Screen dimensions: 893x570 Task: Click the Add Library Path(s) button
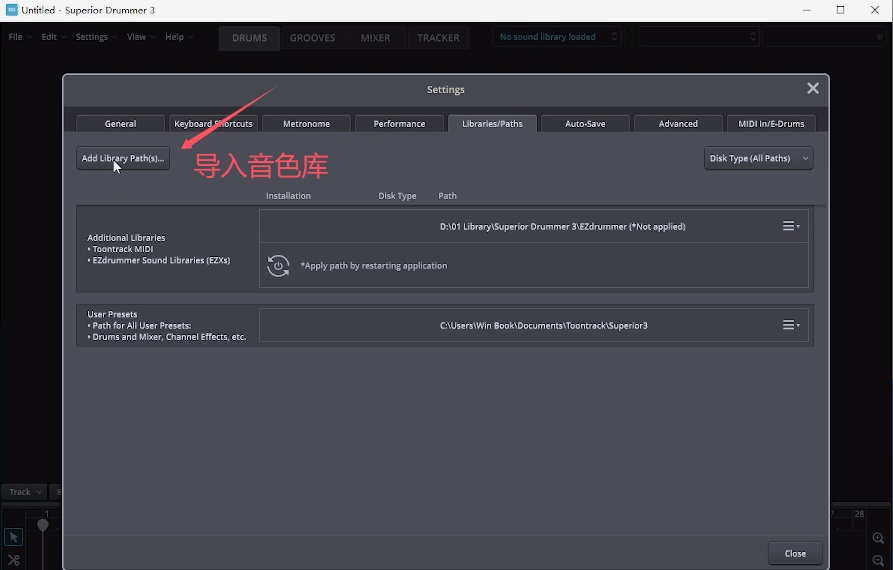(123, 158)
